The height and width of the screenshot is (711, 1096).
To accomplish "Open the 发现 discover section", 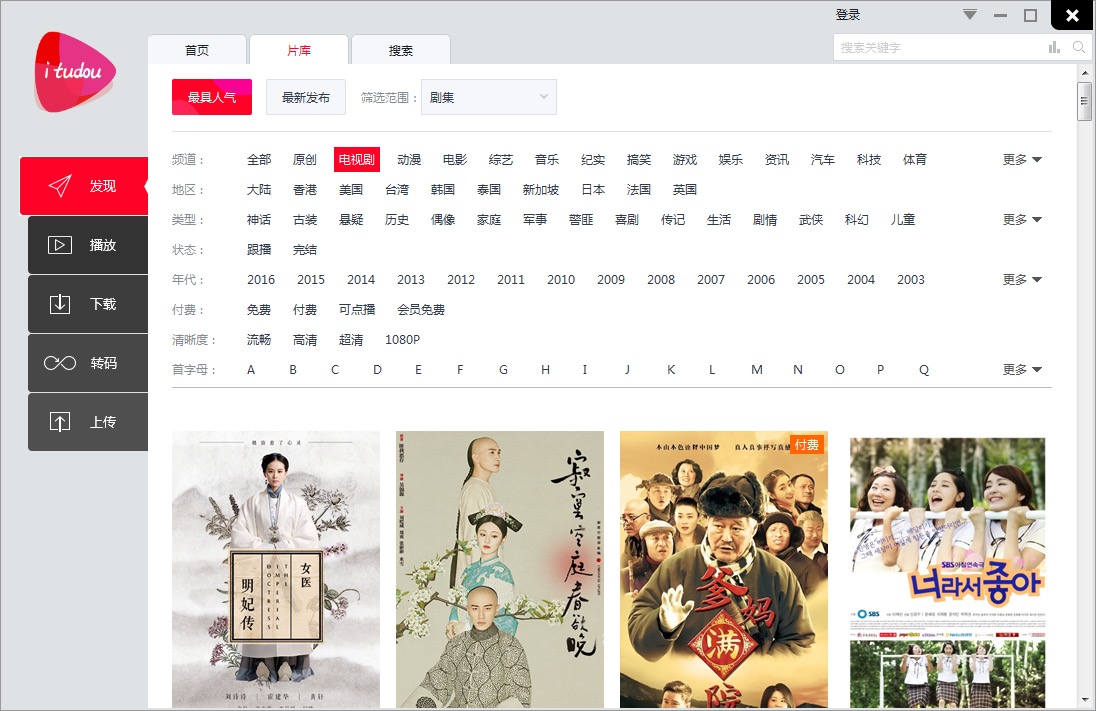I will [x=84, y=186].
